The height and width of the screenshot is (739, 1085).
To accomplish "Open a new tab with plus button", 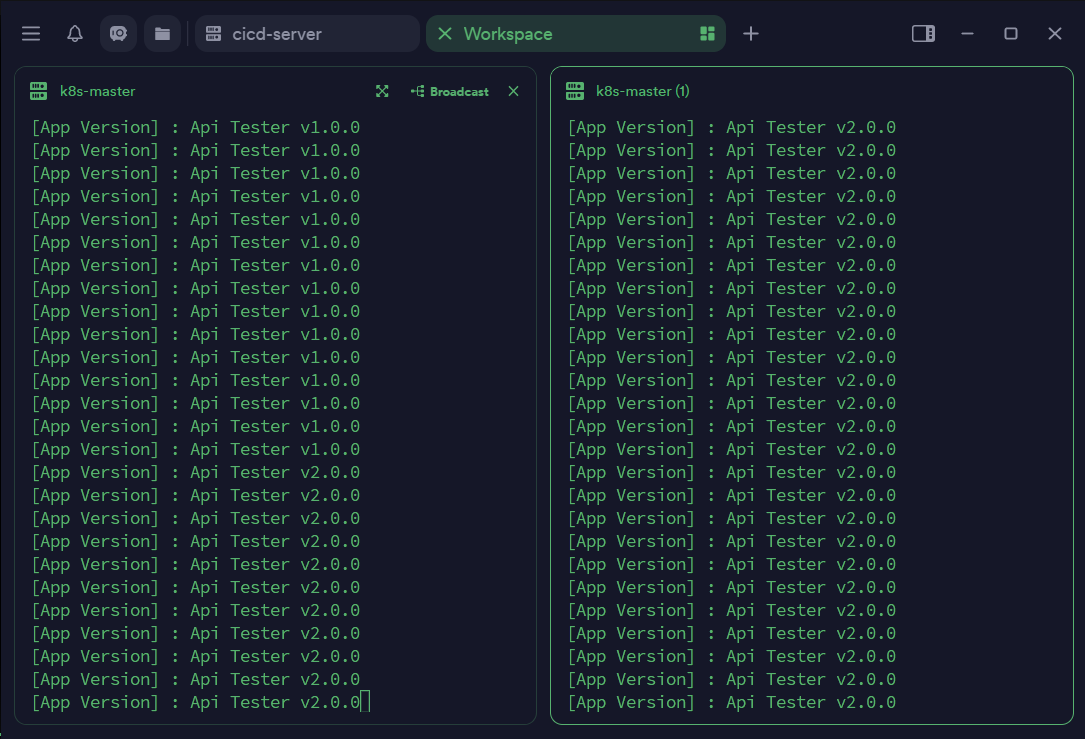I will click(x=751, y=34).
